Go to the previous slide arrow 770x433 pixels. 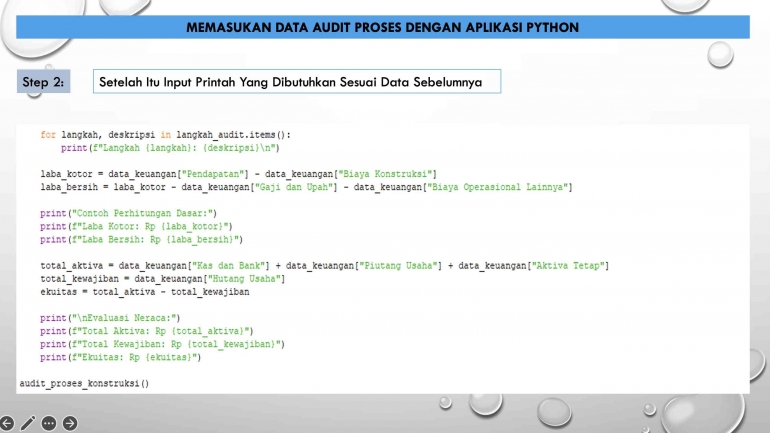point(6,423)
